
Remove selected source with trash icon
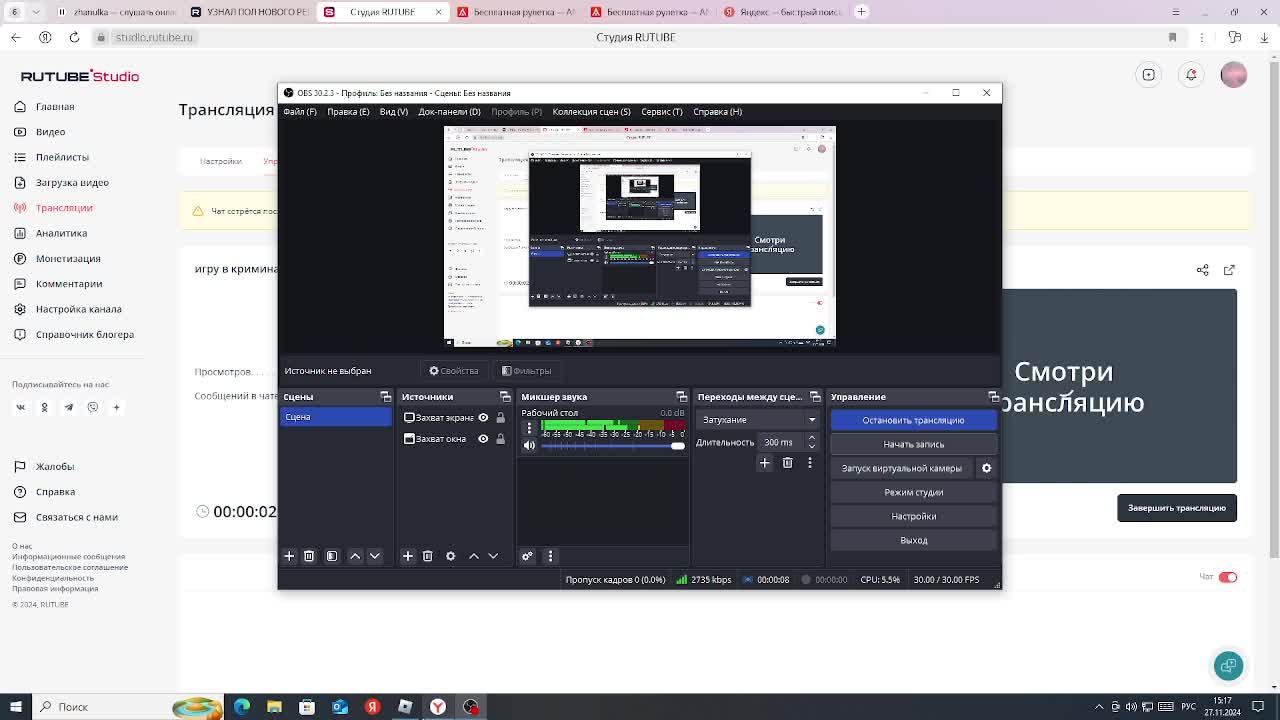click(x=428, y=556)
